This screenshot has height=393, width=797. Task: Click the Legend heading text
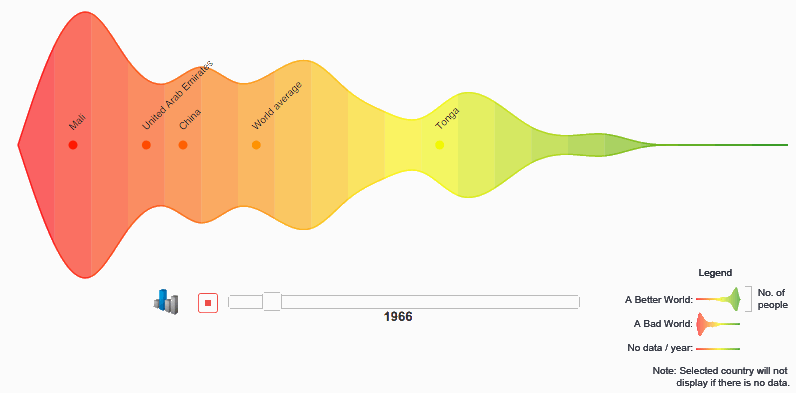(715, 273)
